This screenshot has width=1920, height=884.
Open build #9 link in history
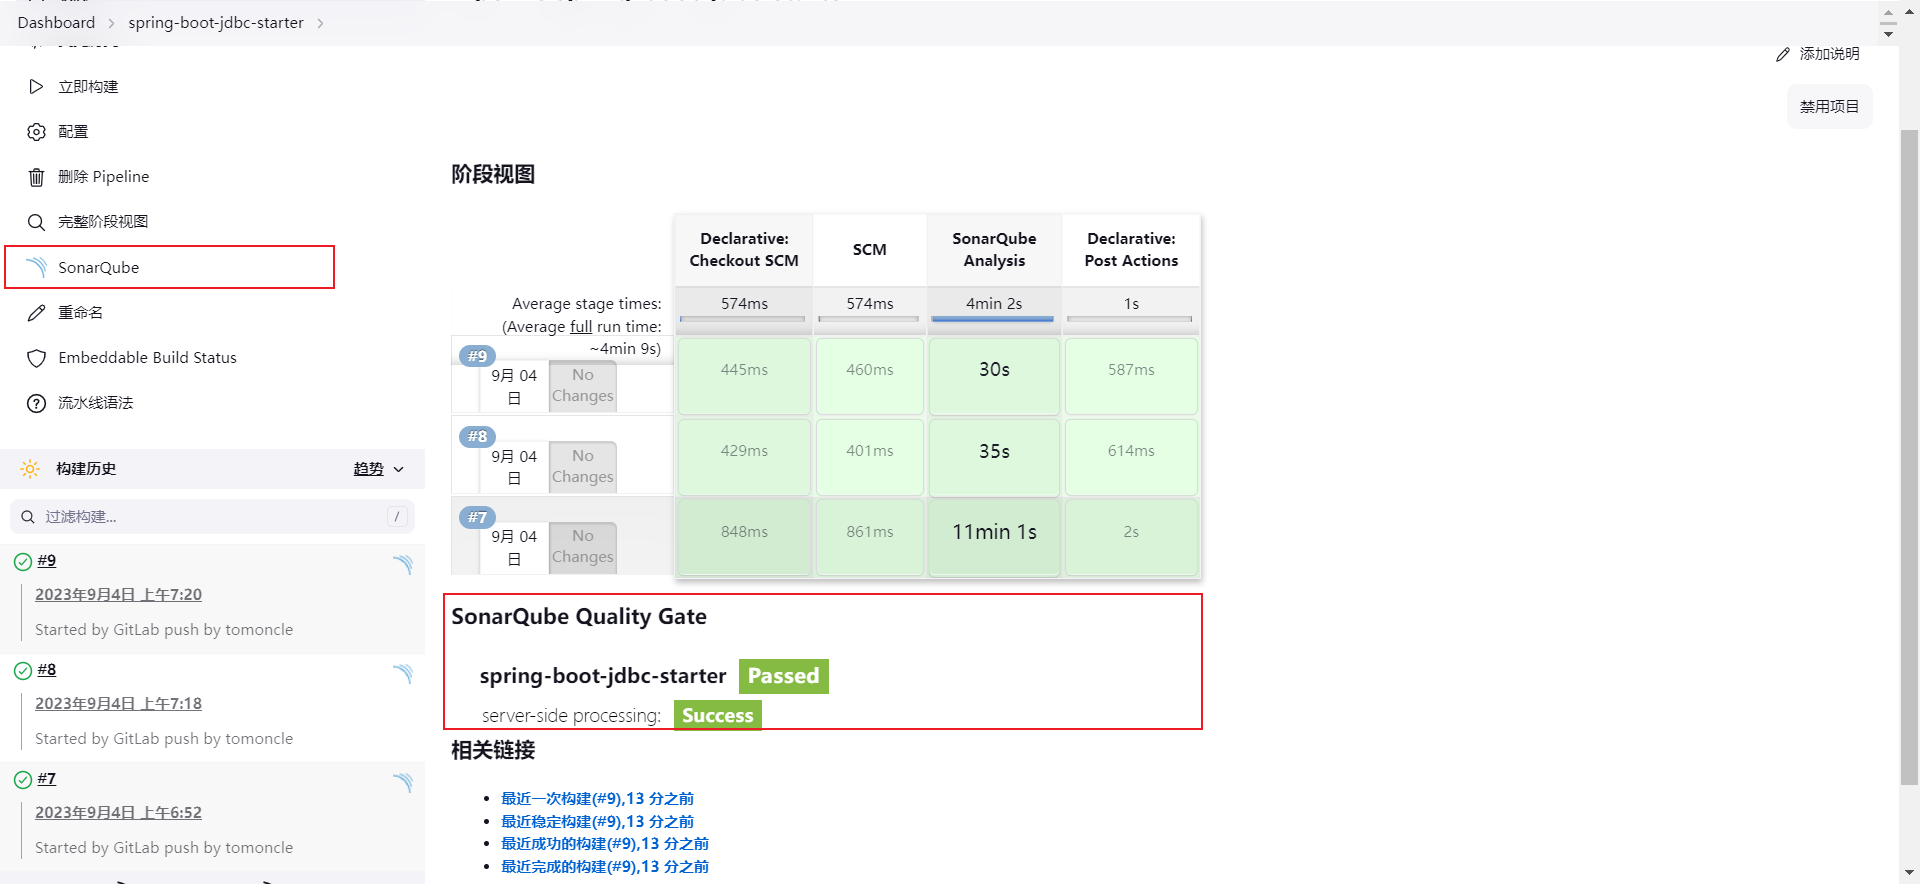(47, 561)
